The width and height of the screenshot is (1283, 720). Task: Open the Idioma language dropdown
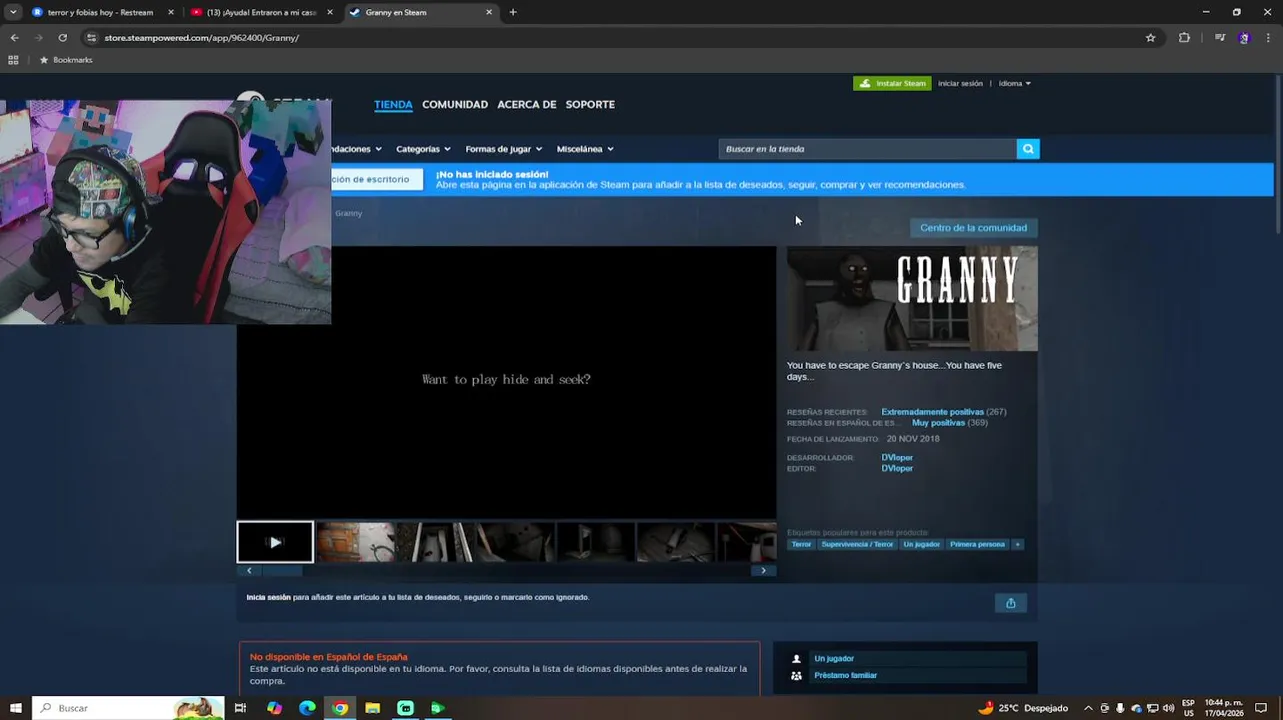click(x=1014, y=83)
